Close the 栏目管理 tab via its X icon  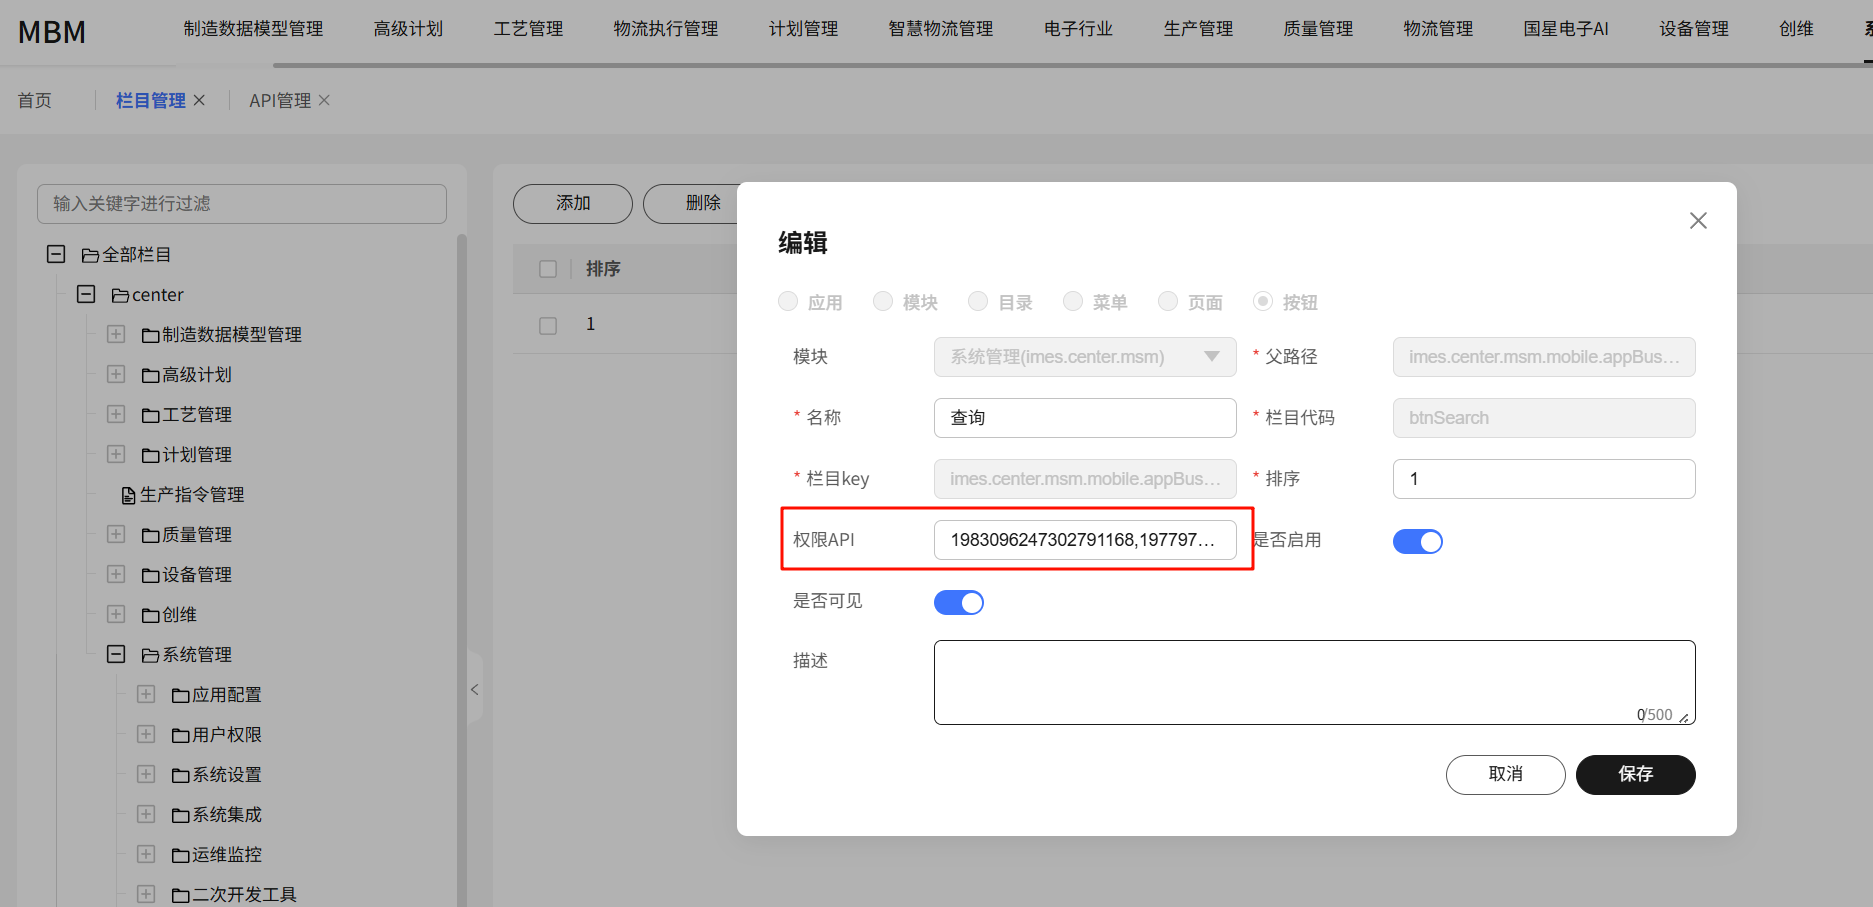tap(199, 100)
